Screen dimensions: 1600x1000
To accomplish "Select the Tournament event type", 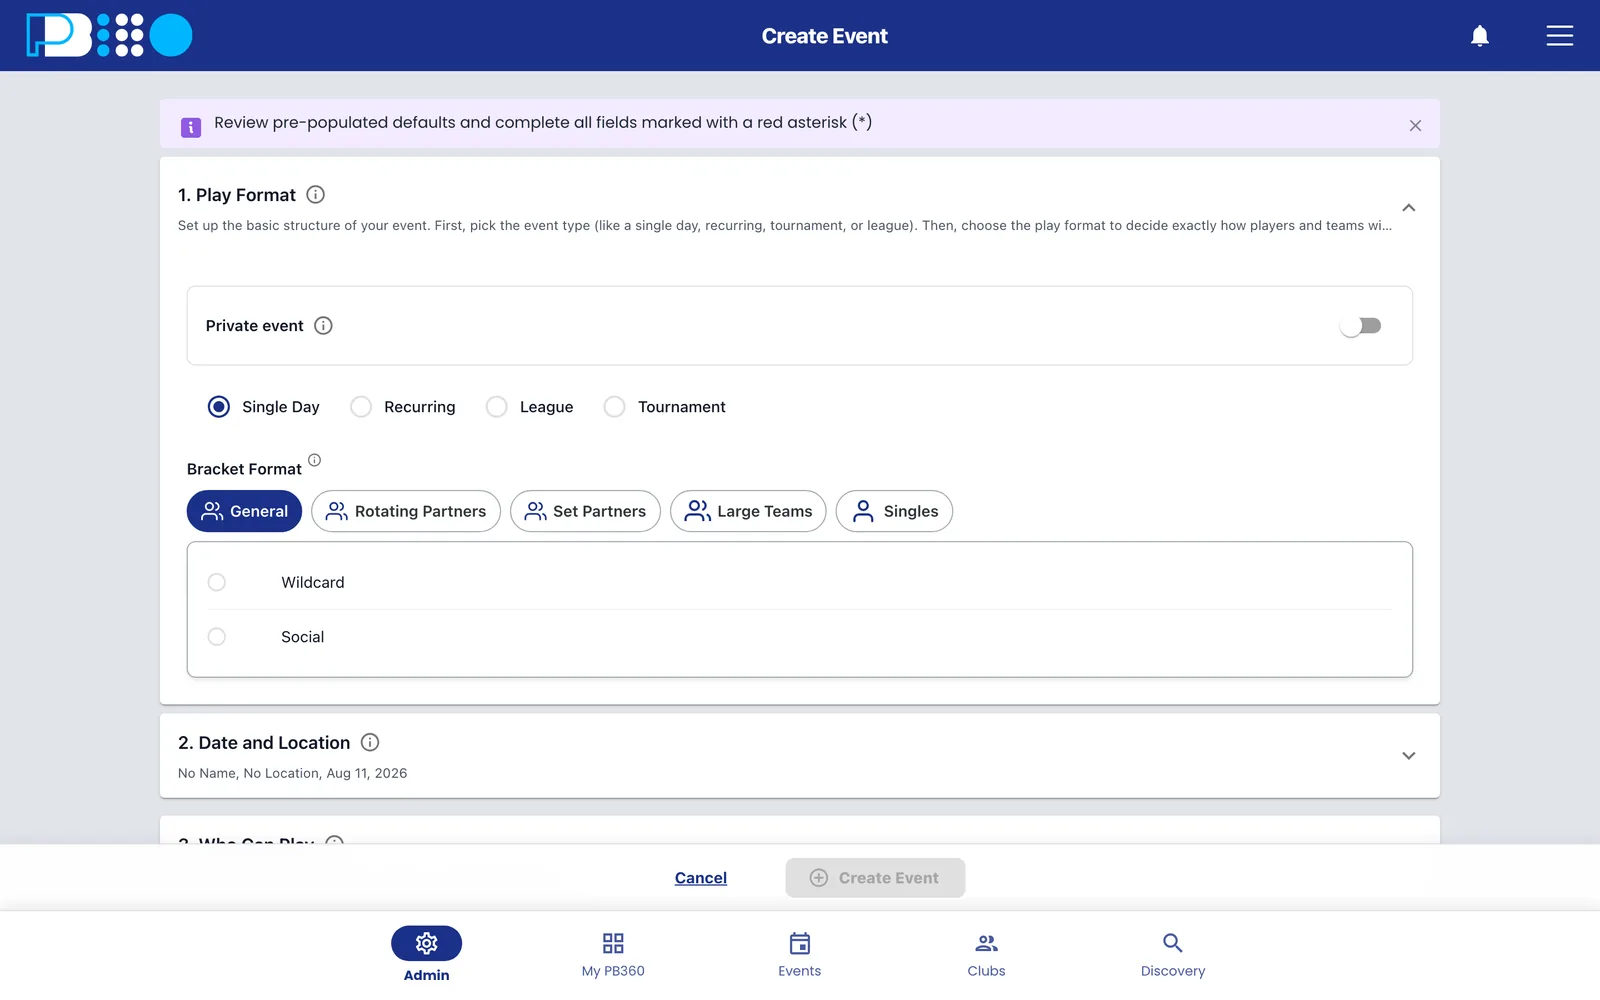I will [615, 407].
